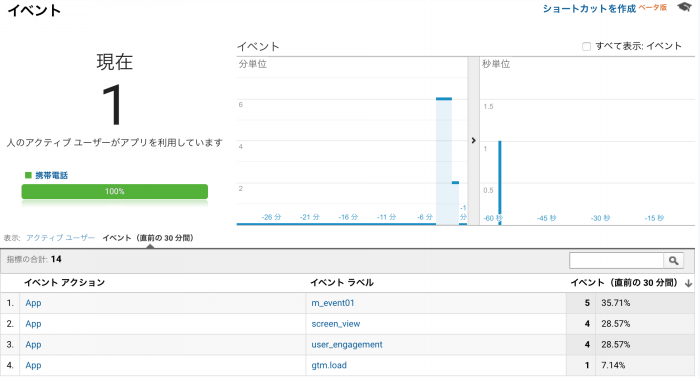700x379 pixels.
Task: Check the すべて表示: イベント checkbox
Action: (x=586, y=46)
